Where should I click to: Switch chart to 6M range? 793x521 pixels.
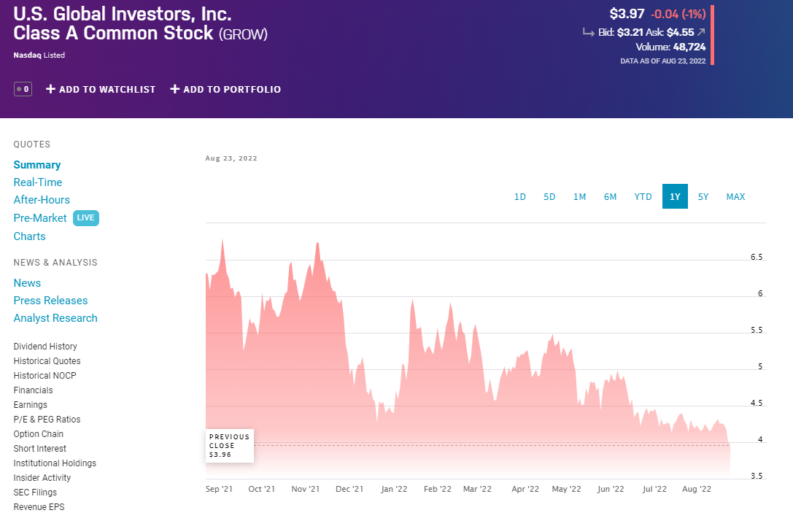(610, 197)
